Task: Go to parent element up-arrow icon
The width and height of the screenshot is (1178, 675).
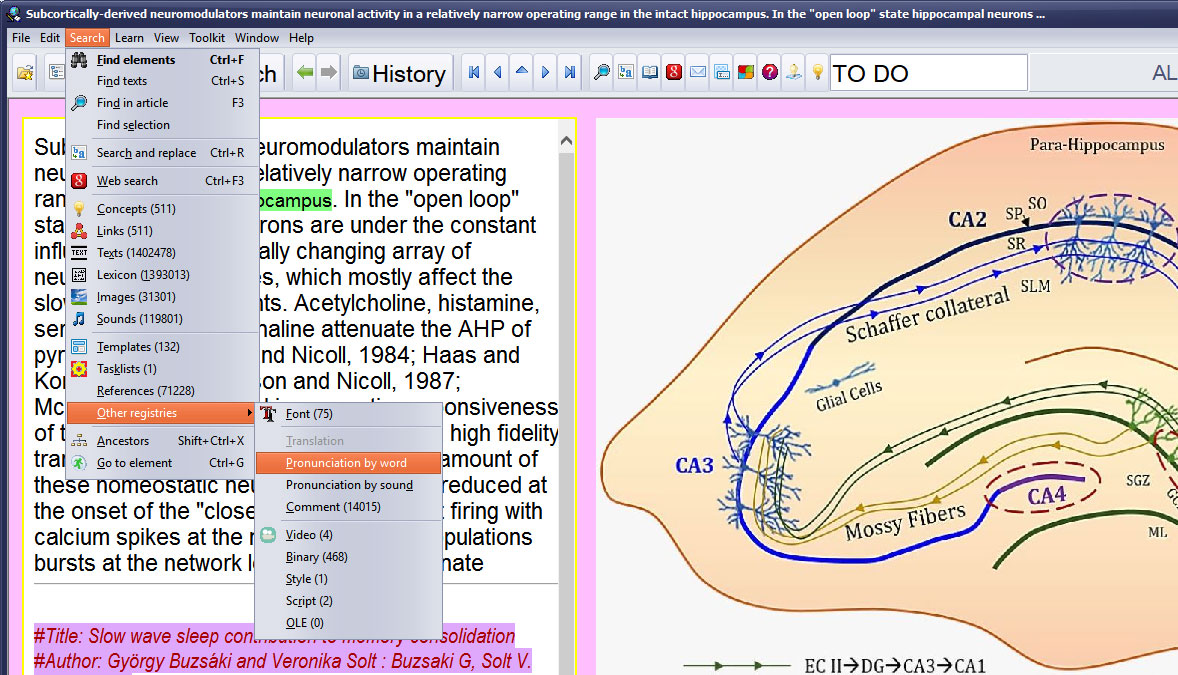Action: tap(521, 73)
